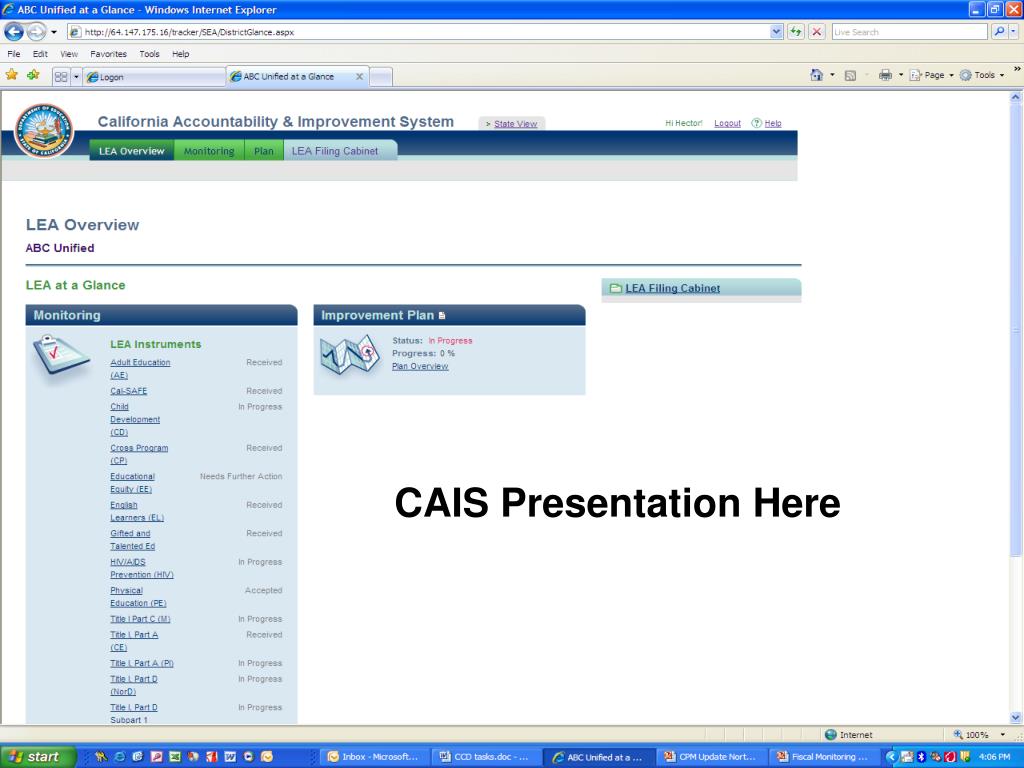The width and height of the screenshot is (1024, 768).
Task: Open the English Learners (EL) link
Action: pyautogui.click(x=136, y=511)
